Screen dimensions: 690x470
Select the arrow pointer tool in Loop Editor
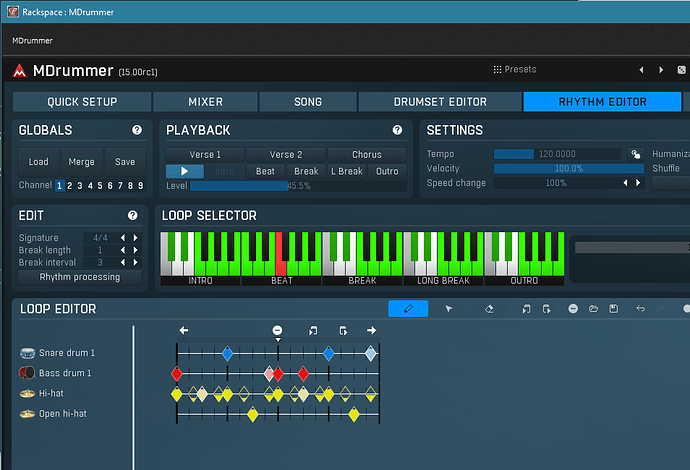pyautogui.click(x=448, y=308)
